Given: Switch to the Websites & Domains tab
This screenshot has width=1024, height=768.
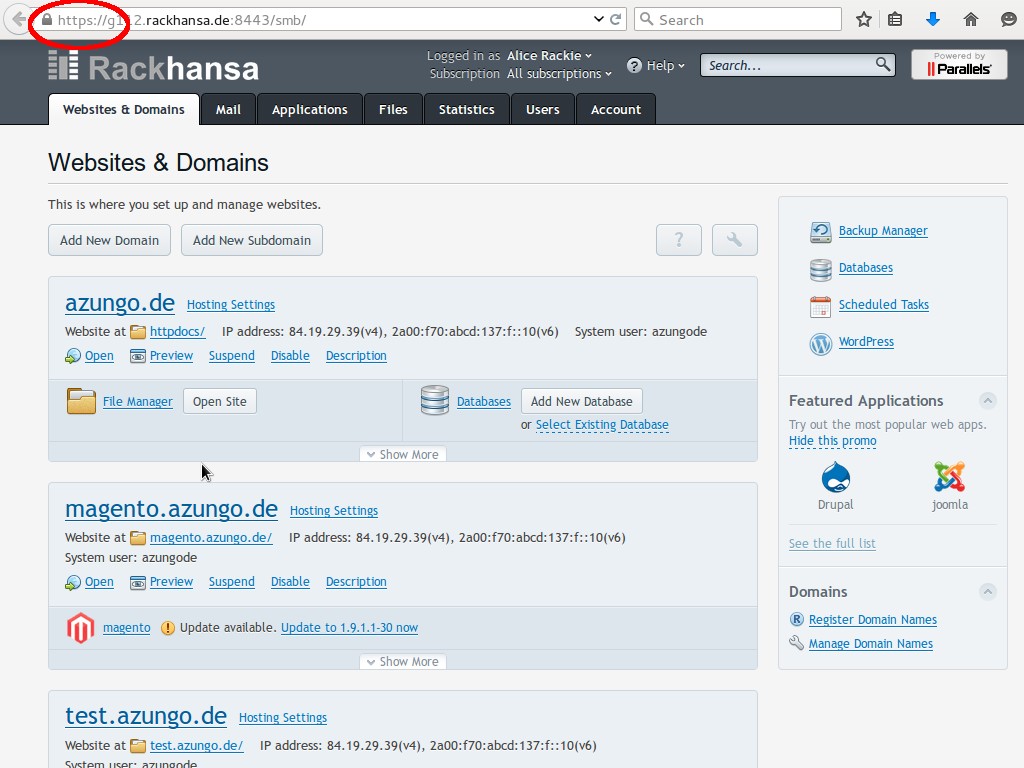Looking at the screenshot, I should [x=123, y=109].
